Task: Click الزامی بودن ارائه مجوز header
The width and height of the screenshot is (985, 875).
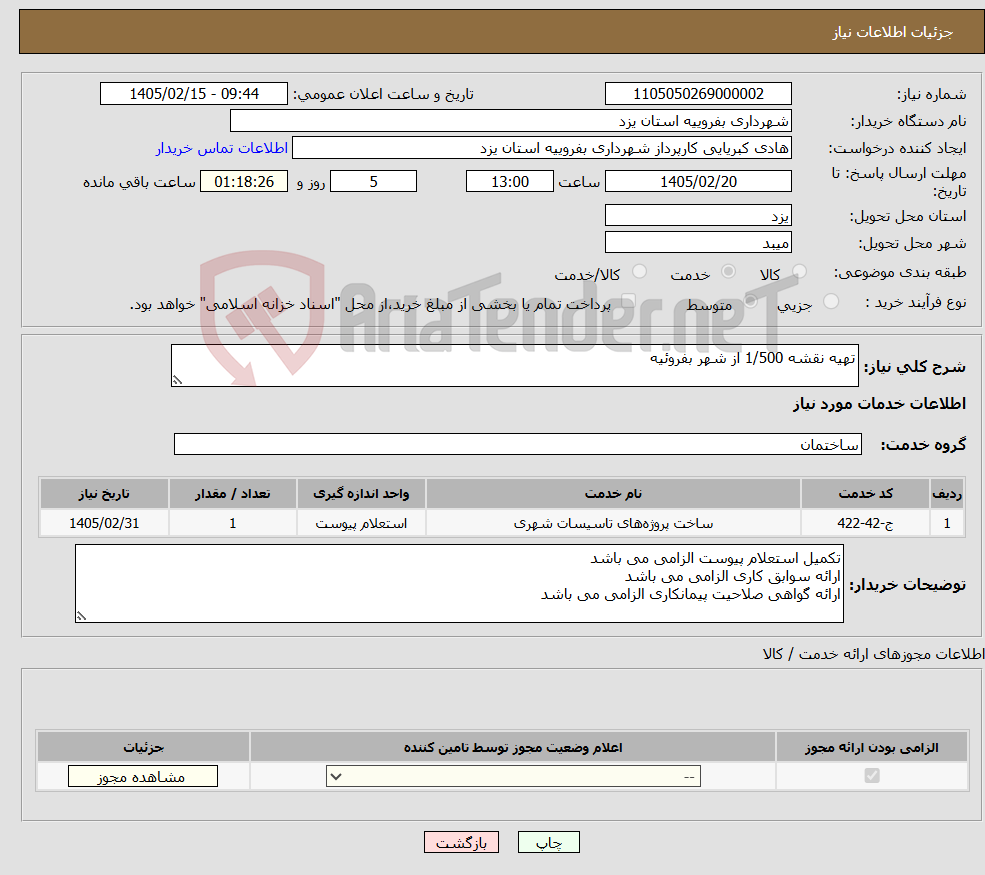Action: tap(872, 747)
